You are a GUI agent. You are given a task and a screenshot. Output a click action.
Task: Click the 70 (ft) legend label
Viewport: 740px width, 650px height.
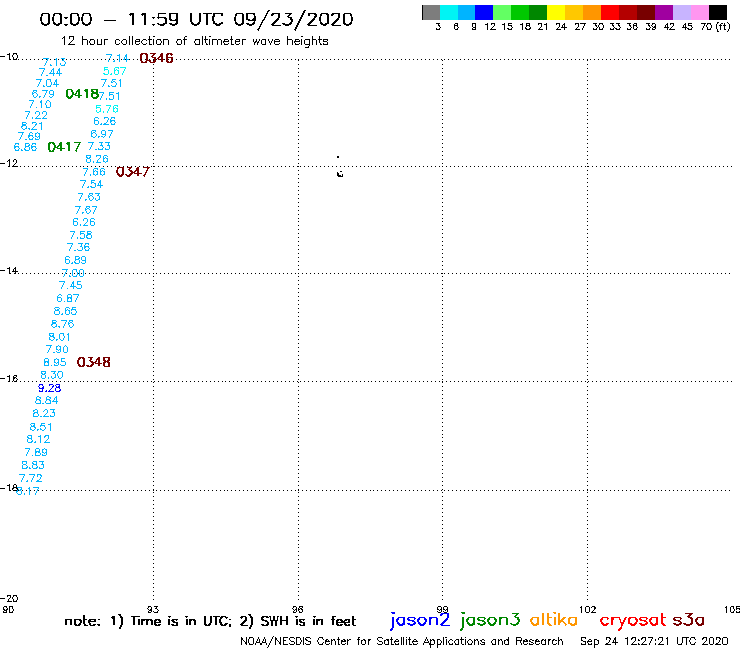pos(715,26)
